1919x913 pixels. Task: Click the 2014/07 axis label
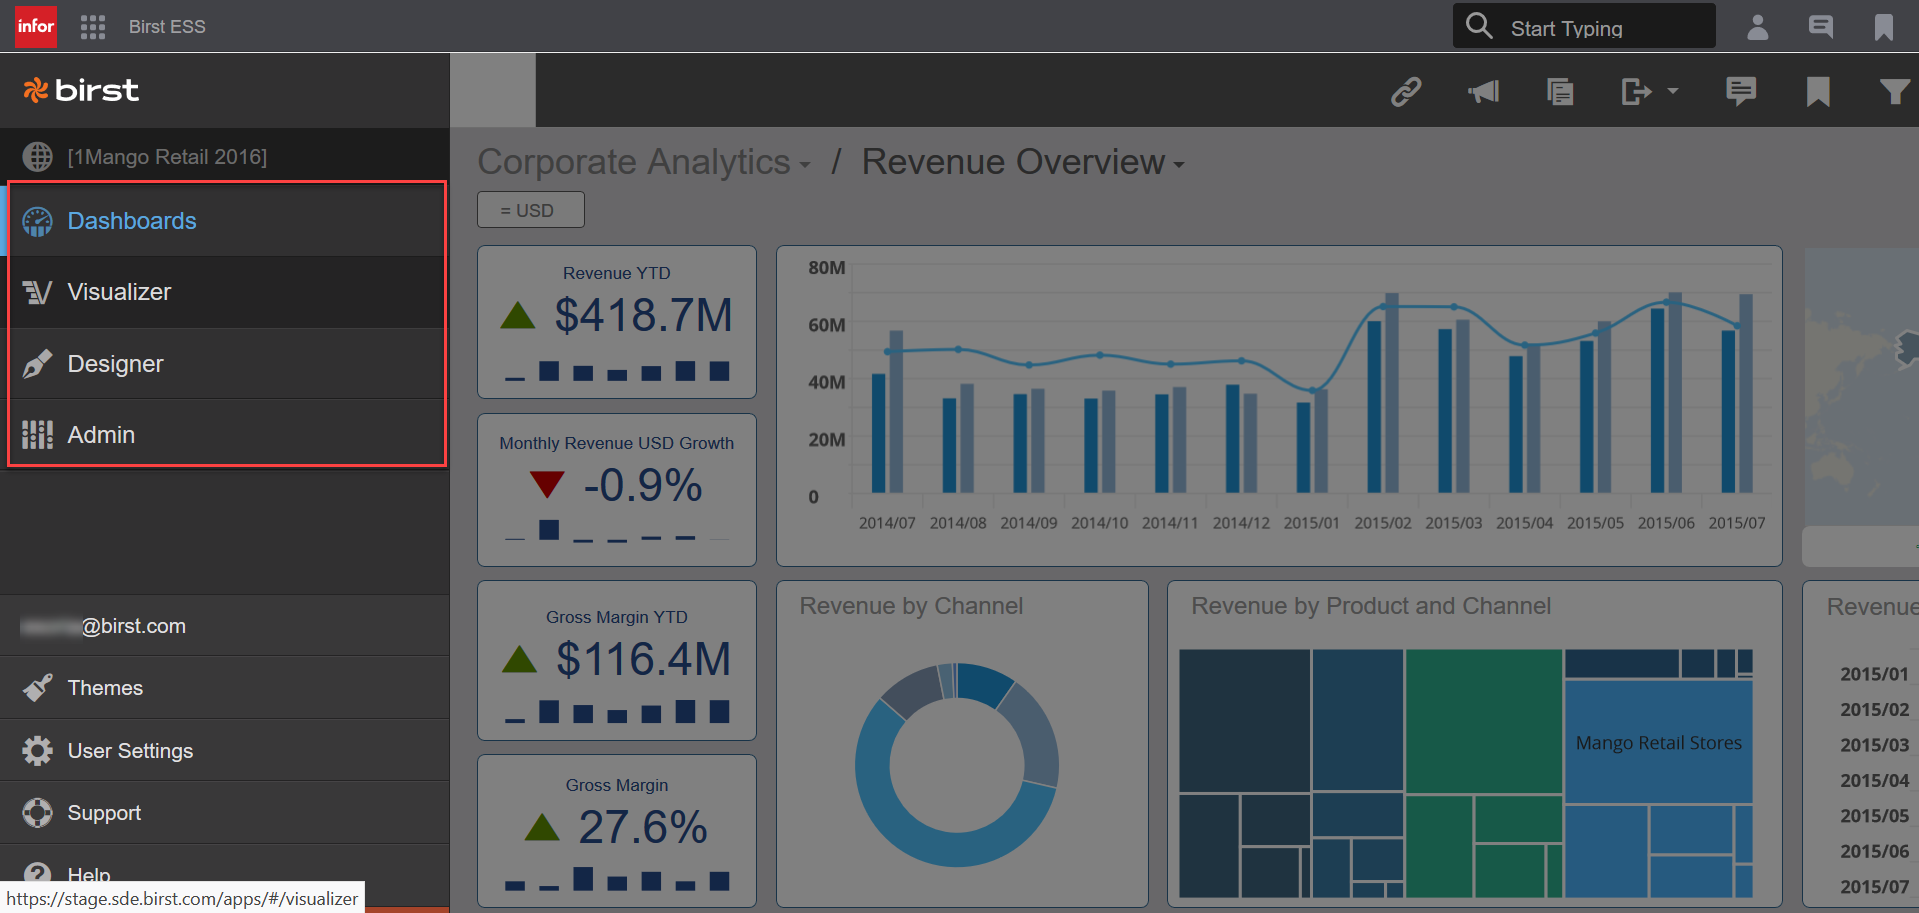click(x=887, y=523)
